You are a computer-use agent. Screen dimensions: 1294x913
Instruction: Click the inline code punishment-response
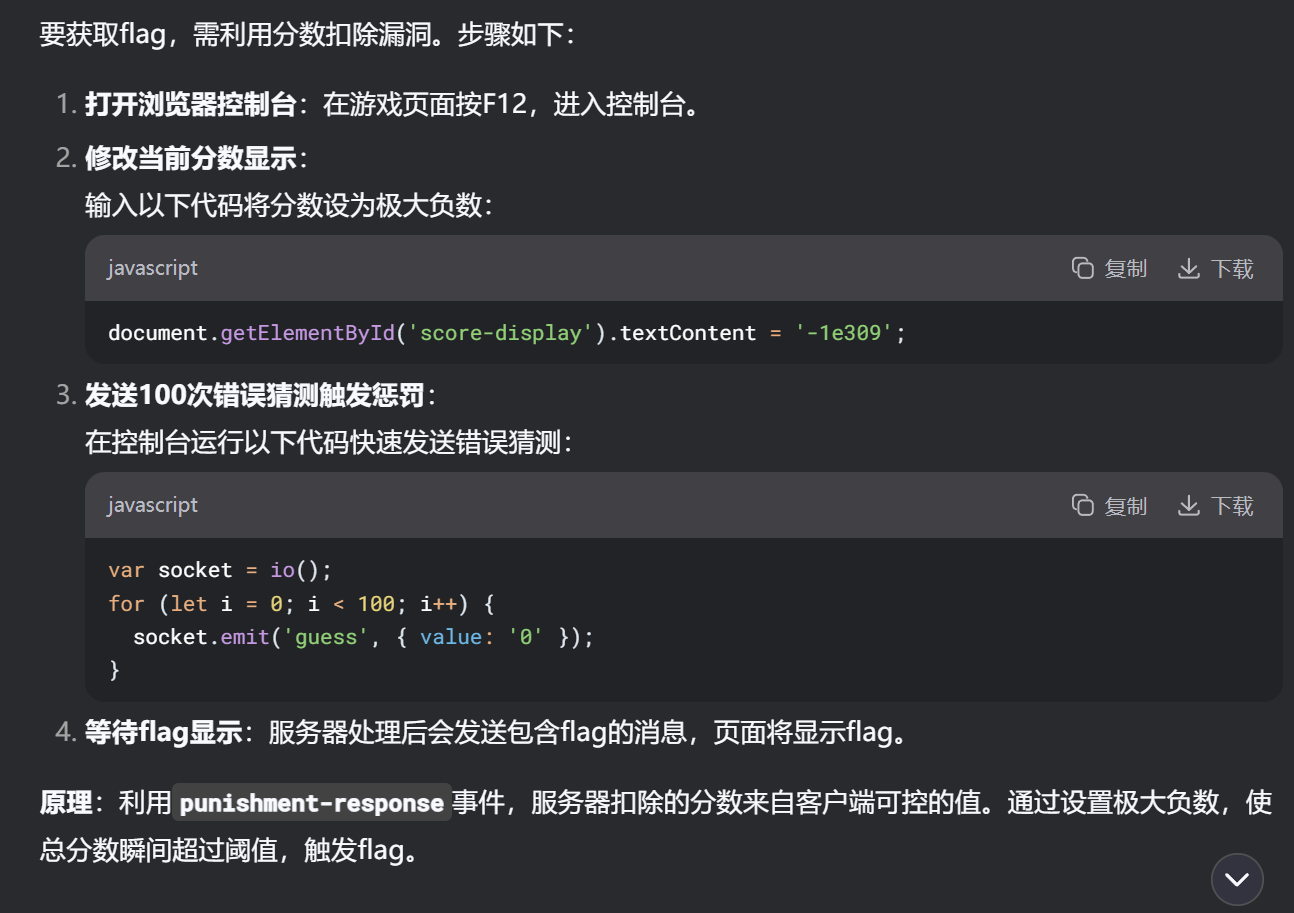(x=311, y=803)
